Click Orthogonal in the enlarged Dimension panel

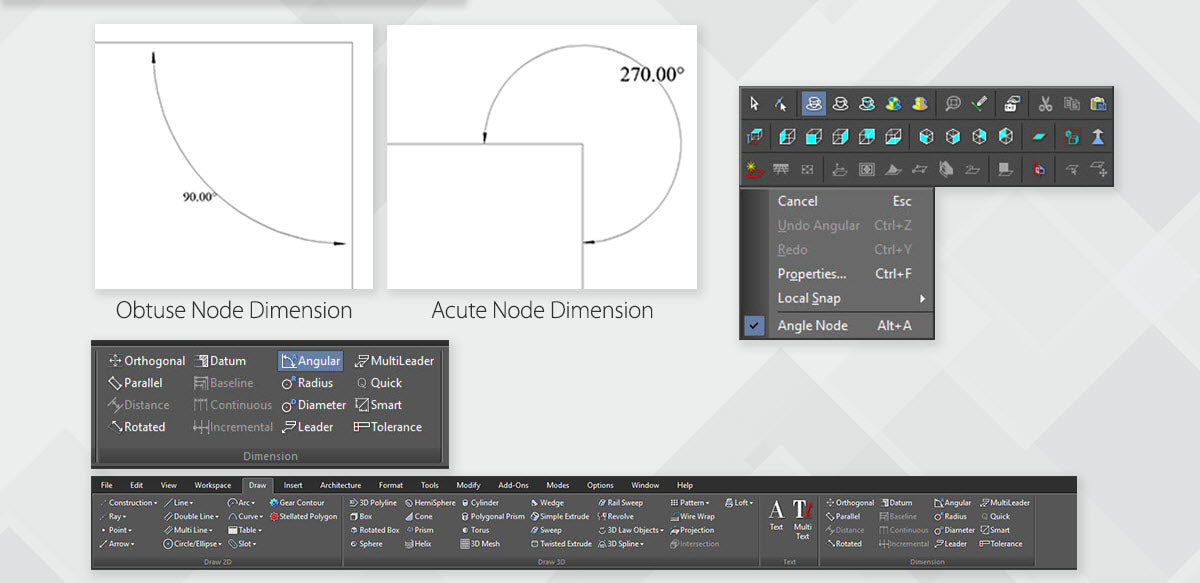click(x=147, y=361)
